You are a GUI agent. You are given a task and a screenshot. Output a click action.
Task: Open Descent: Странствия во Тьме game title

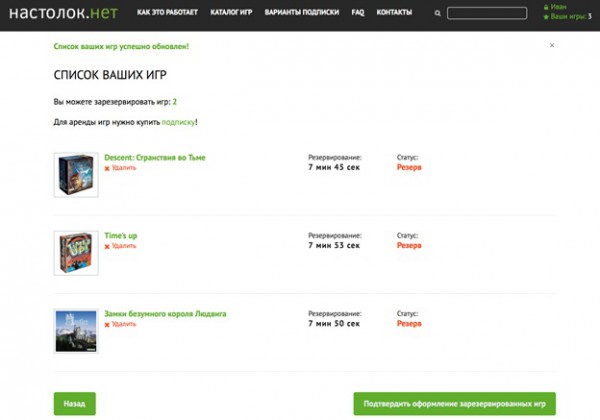pyautogui.click(x=155, y=157)
